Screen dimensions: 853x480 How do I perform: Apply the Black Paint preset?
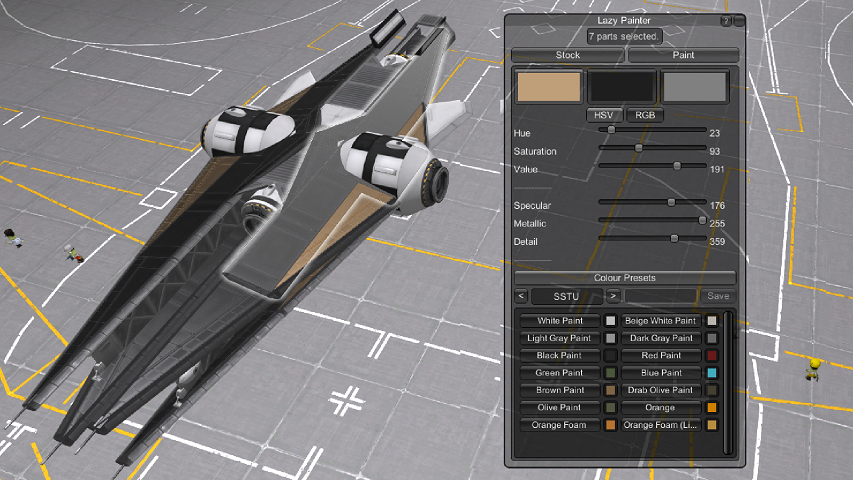tap(559, 356)
